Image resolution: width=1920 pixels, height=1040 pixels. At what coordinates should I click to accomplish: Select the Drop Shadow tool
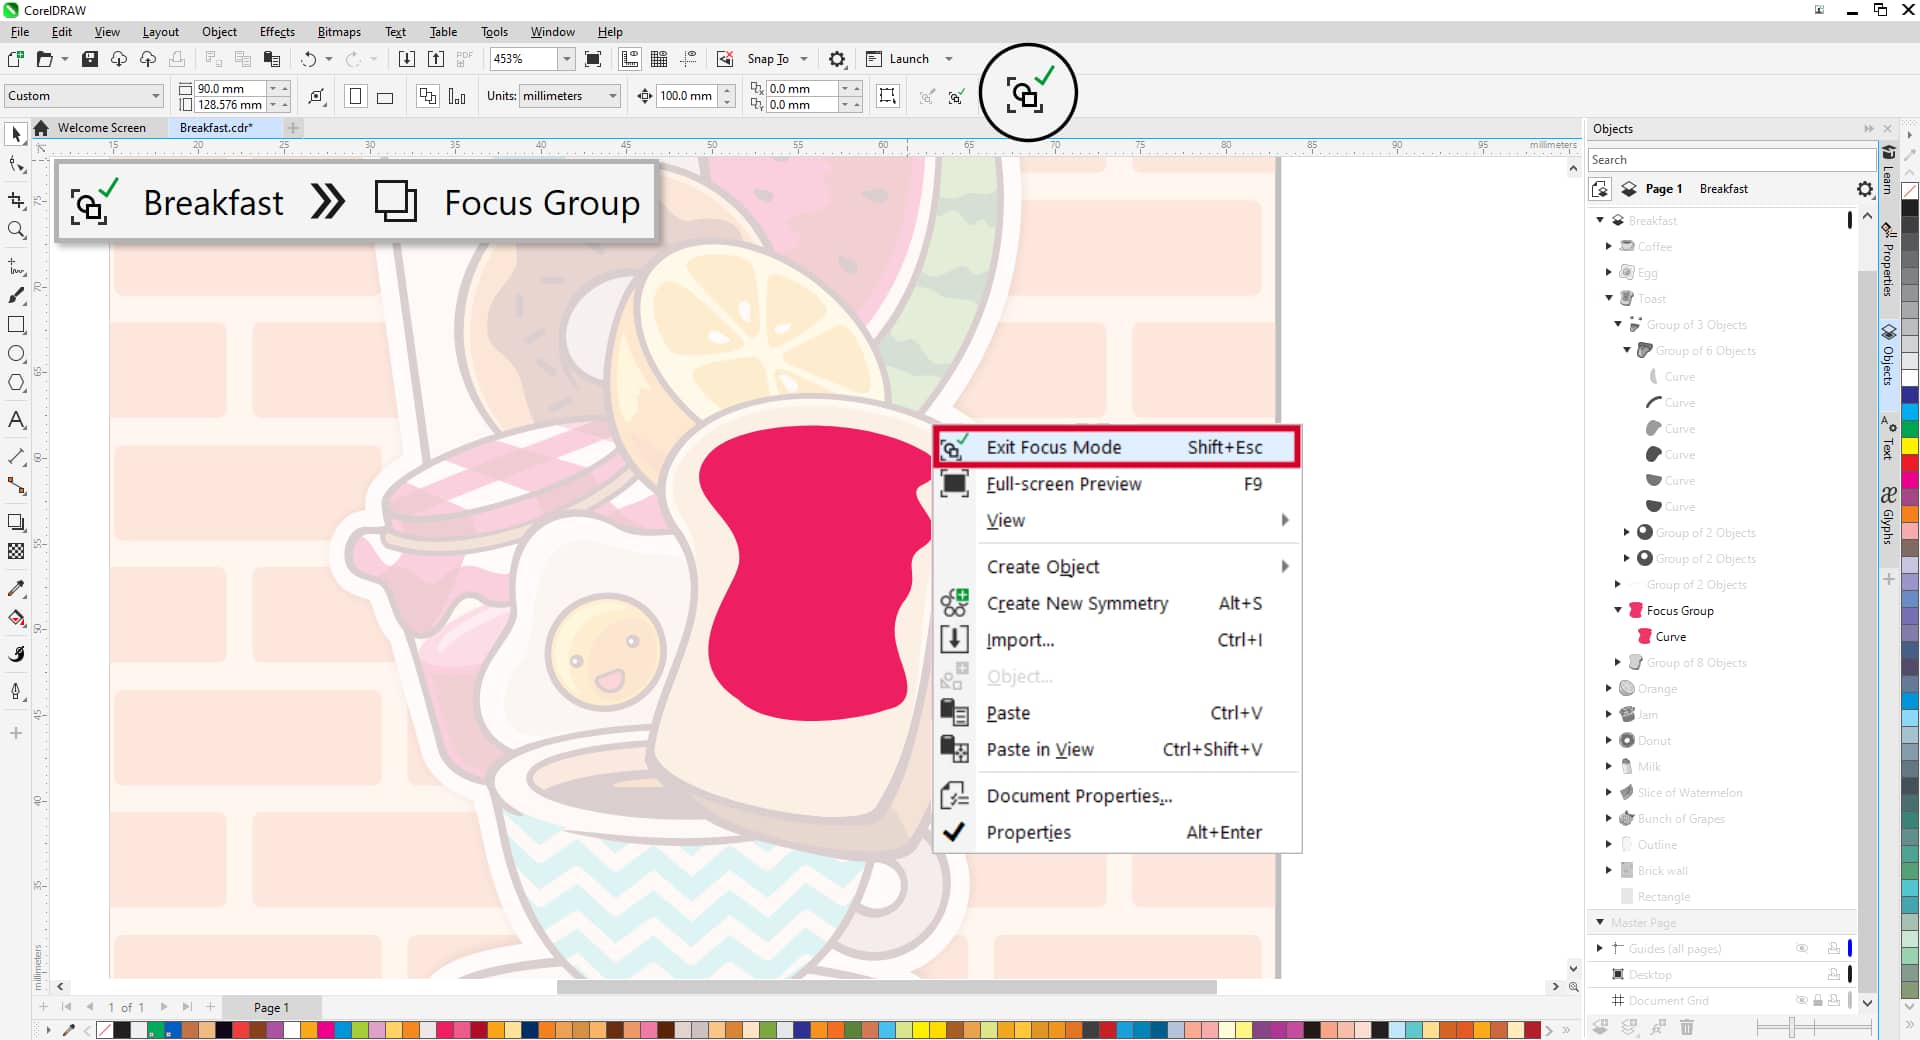click(x=16, y=522)
